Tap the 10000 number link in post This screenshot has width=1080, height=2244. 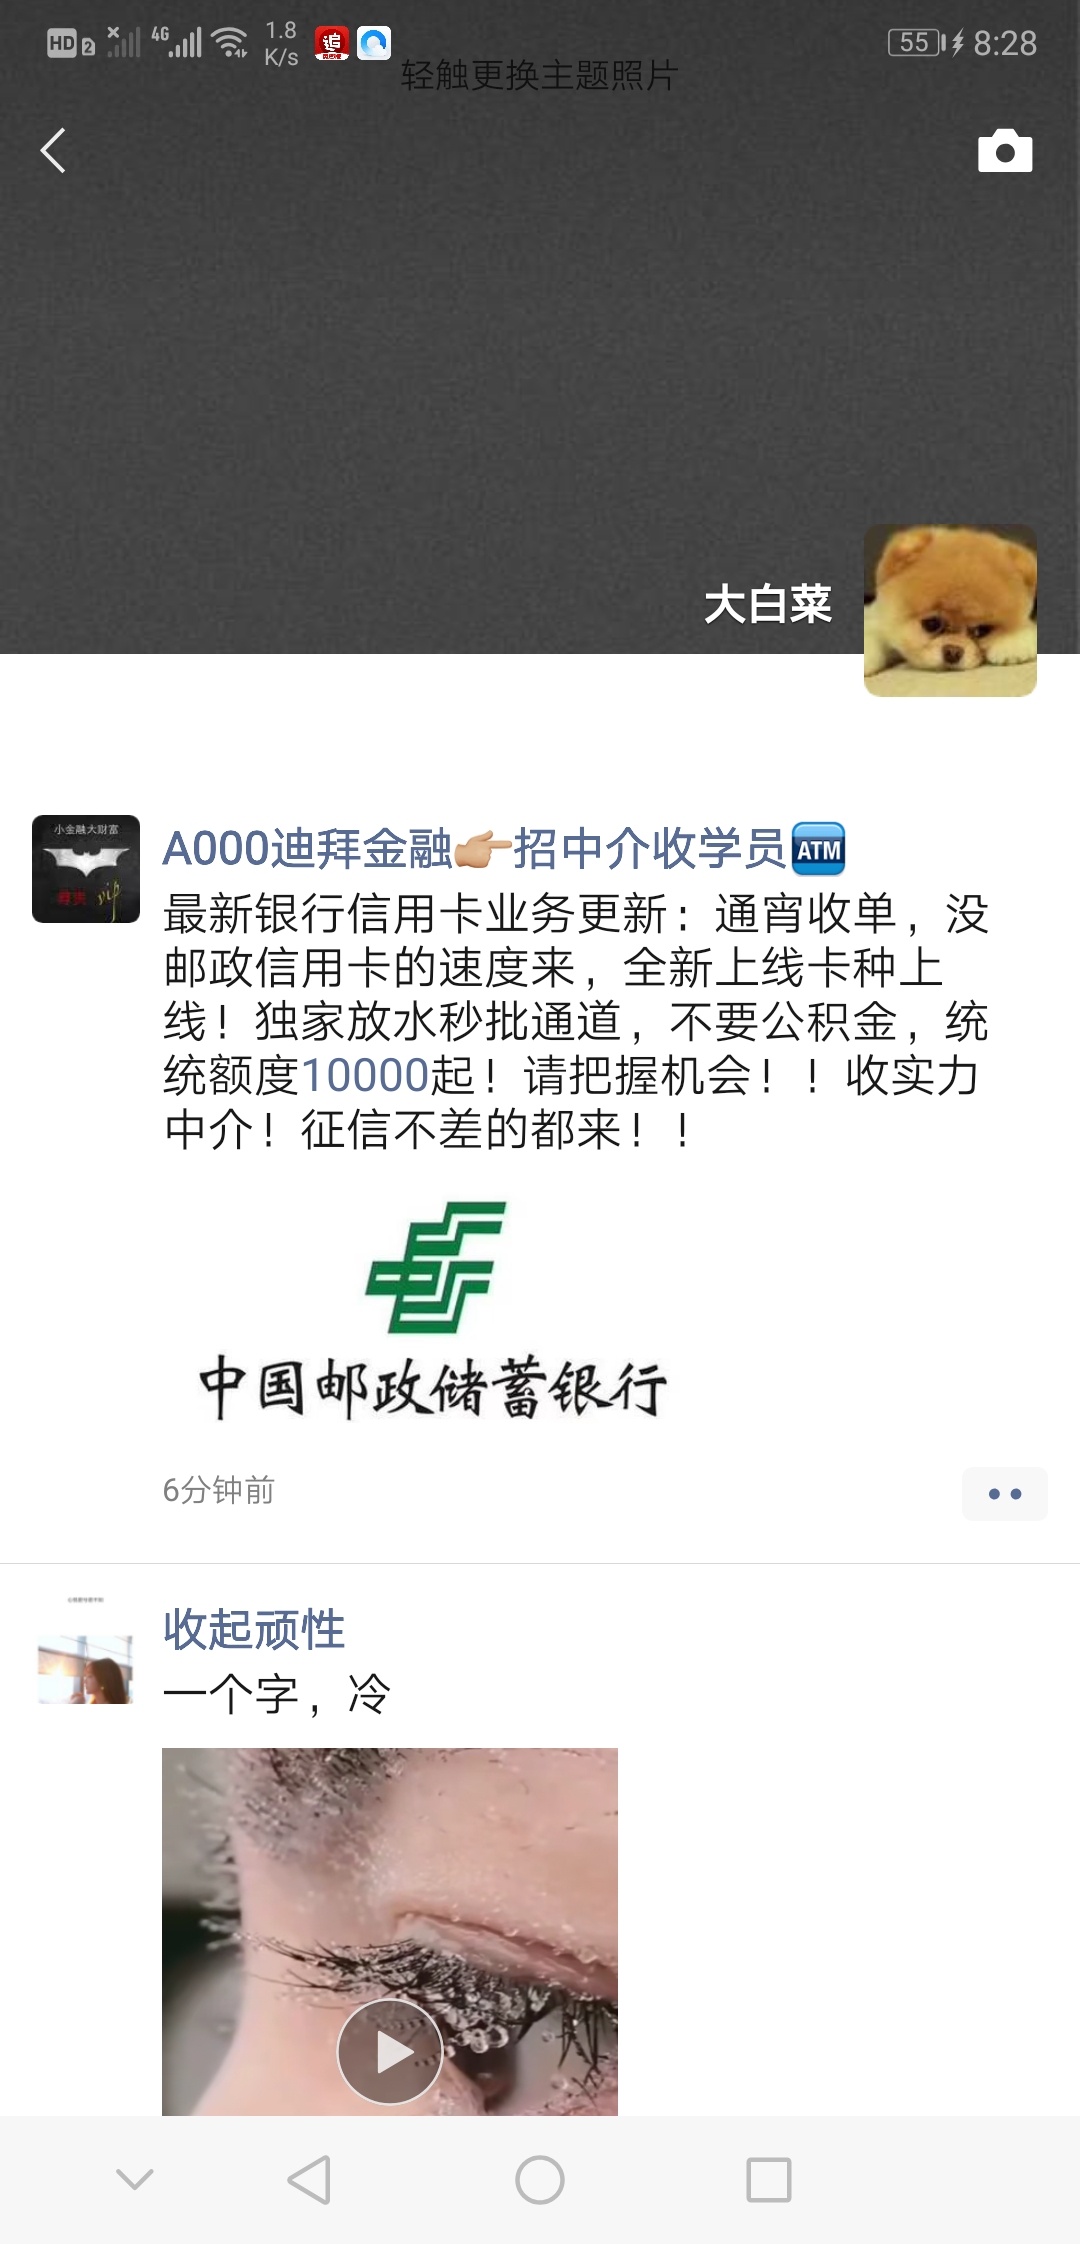click(x=365, y=1076)
